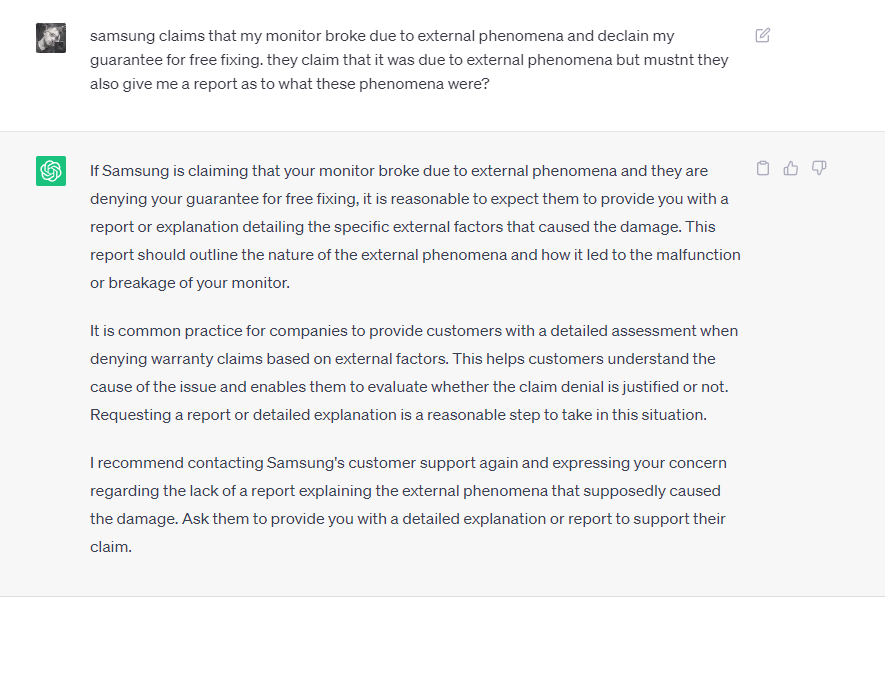Screen dimensions: 885x677
Task: Click the edit message pencil icon
Action: coord(763,35)
